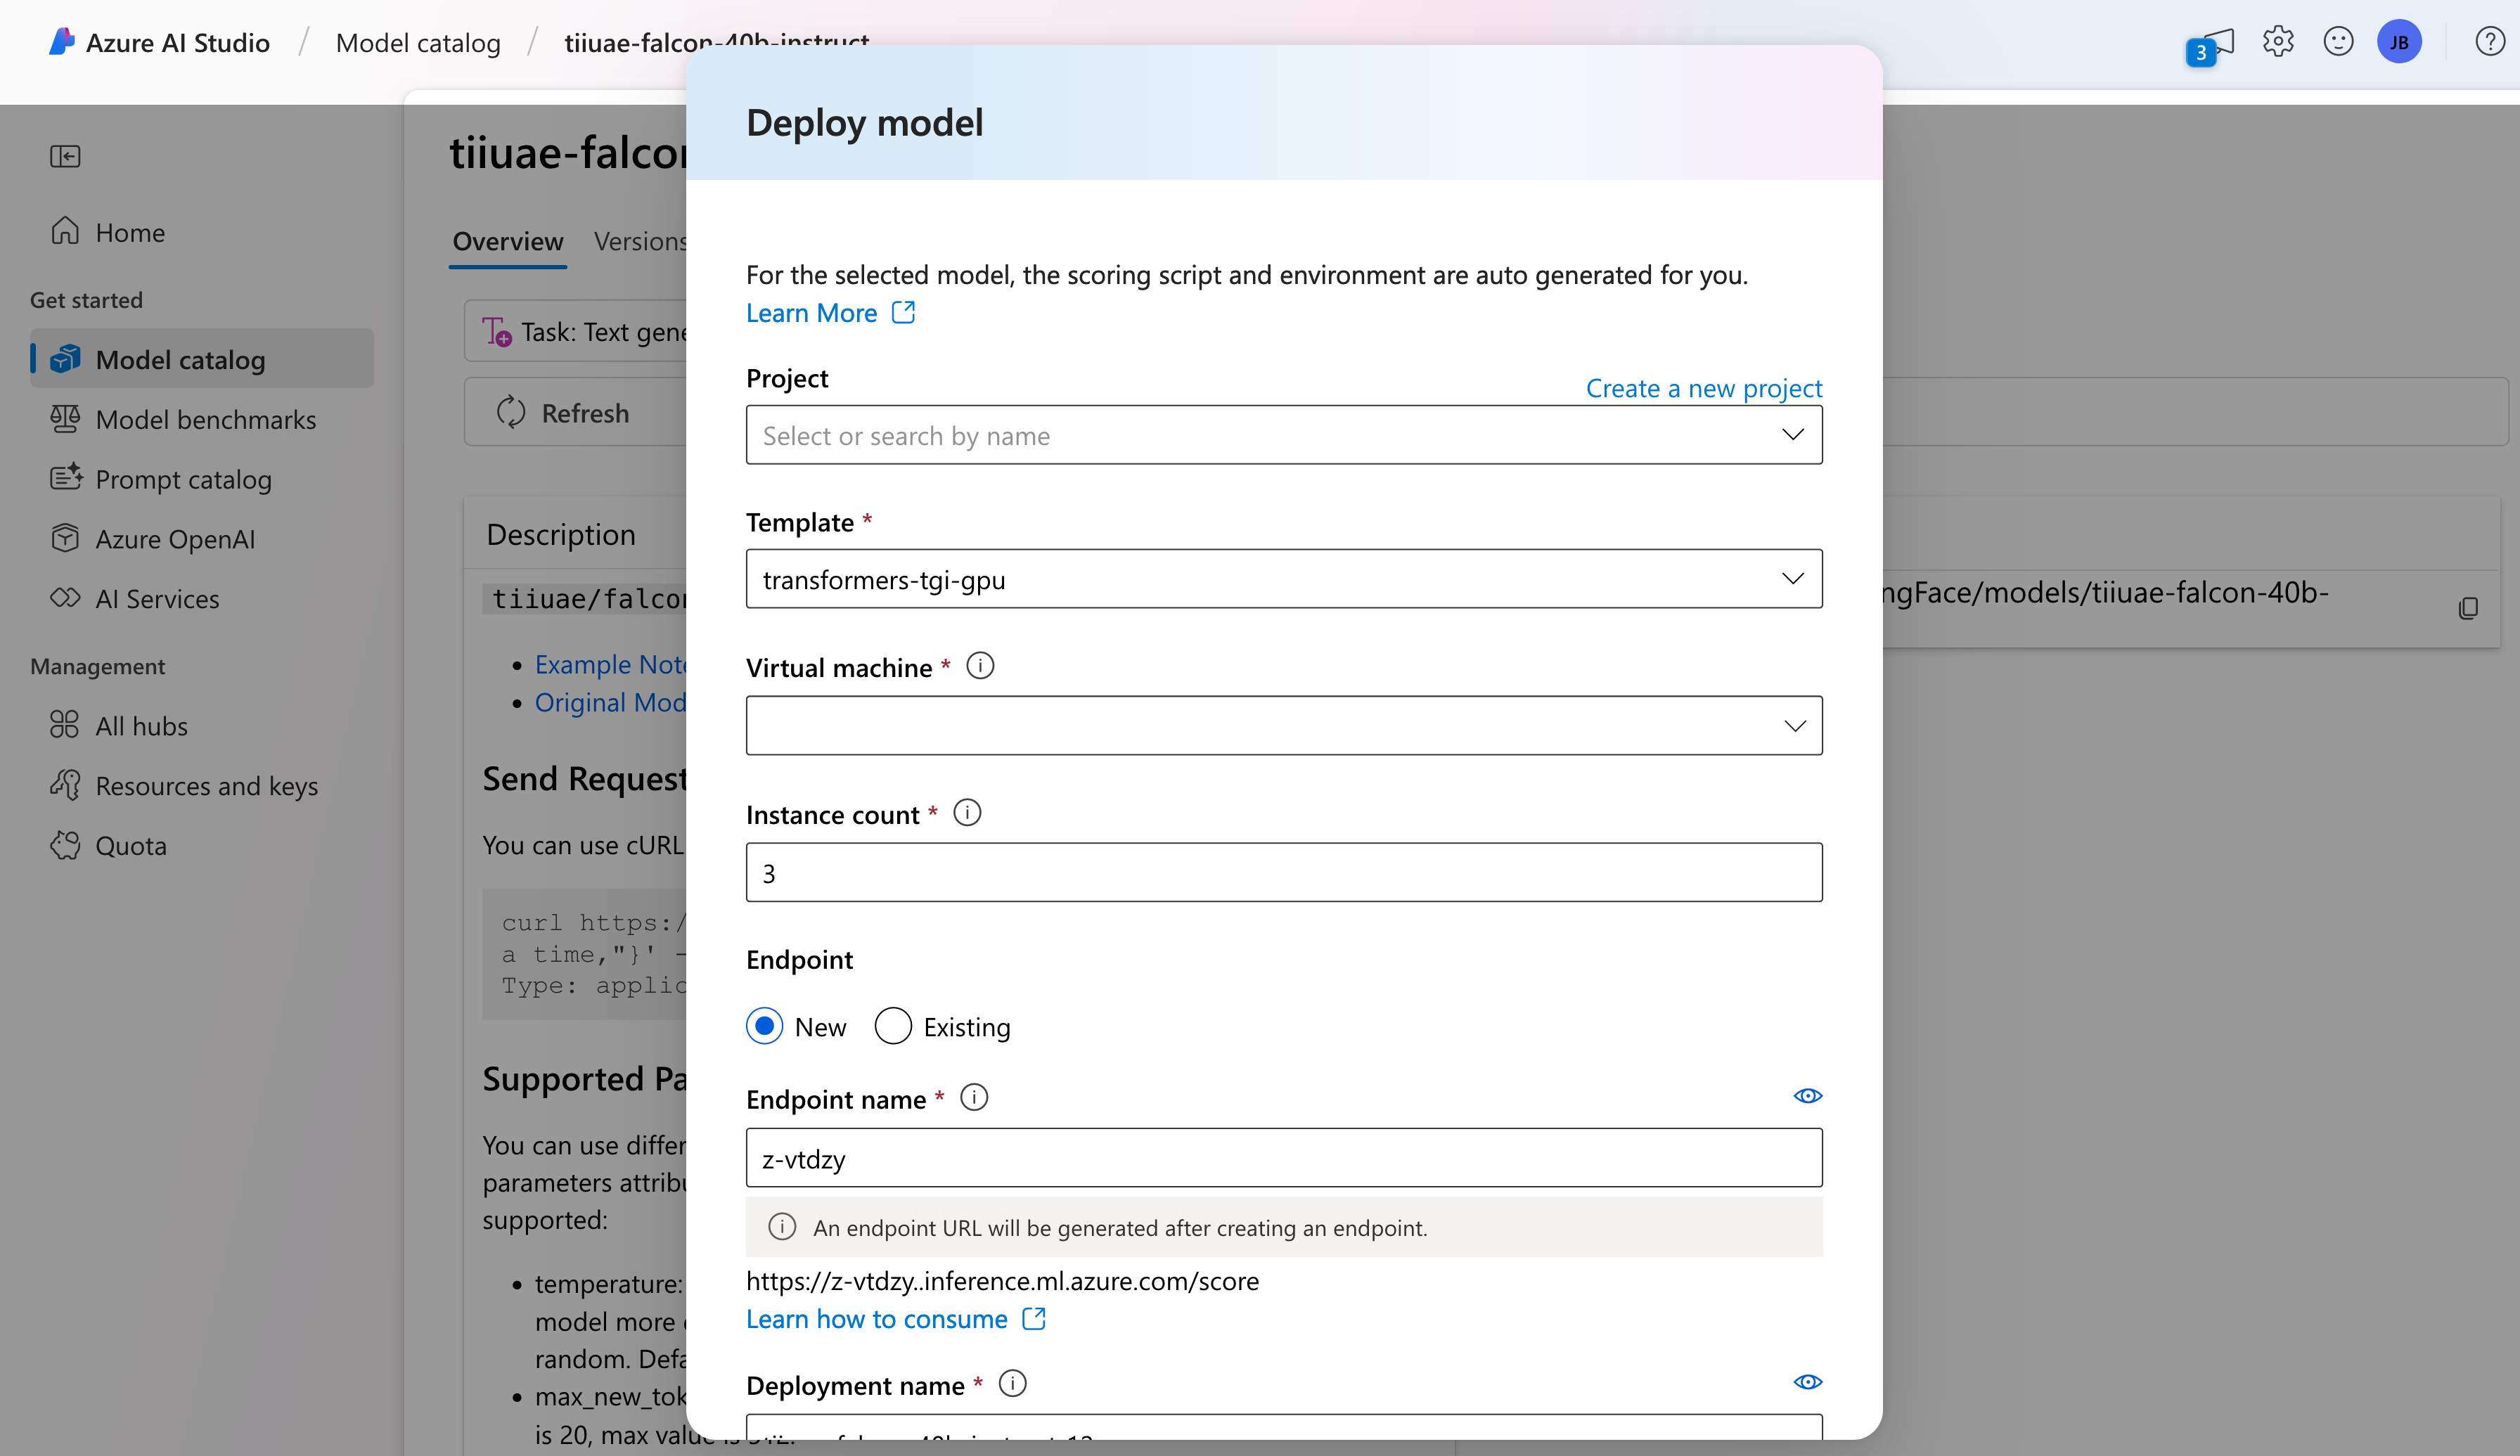Switch to the Overview tab
2520x1456 pixels.
(508, 241)
